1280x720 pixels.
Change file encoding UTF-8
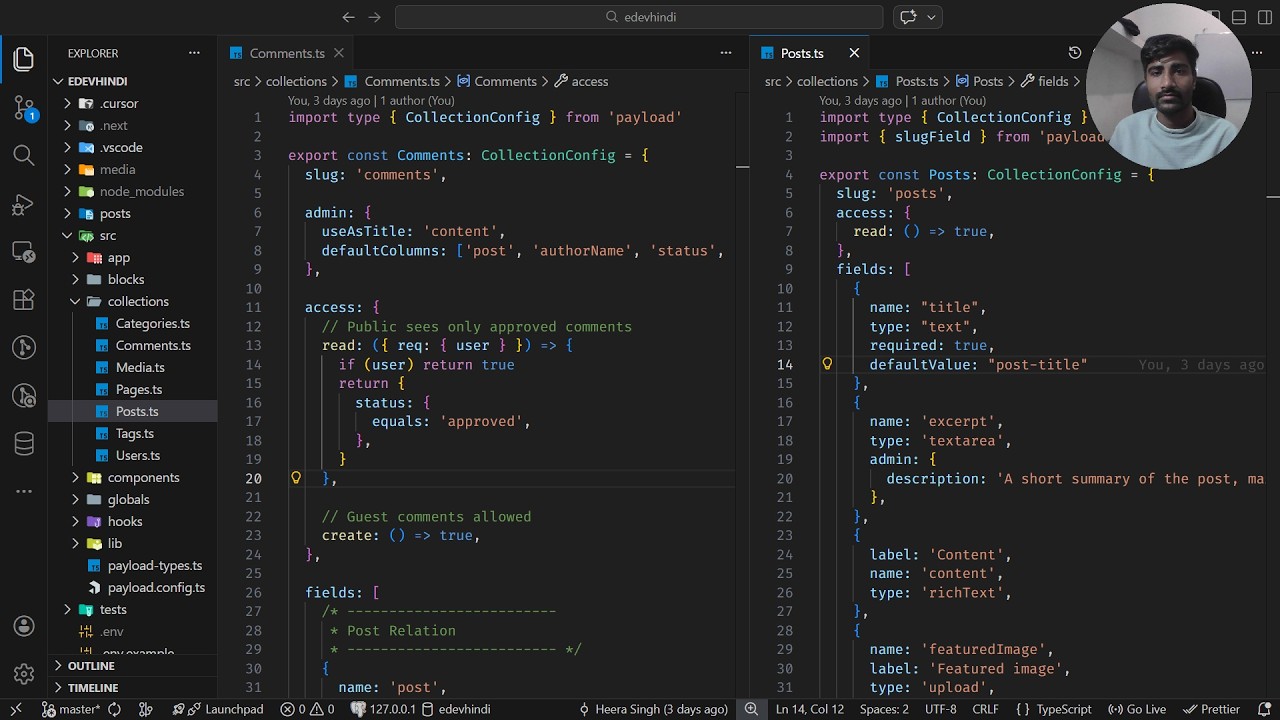tap(941, 709)
